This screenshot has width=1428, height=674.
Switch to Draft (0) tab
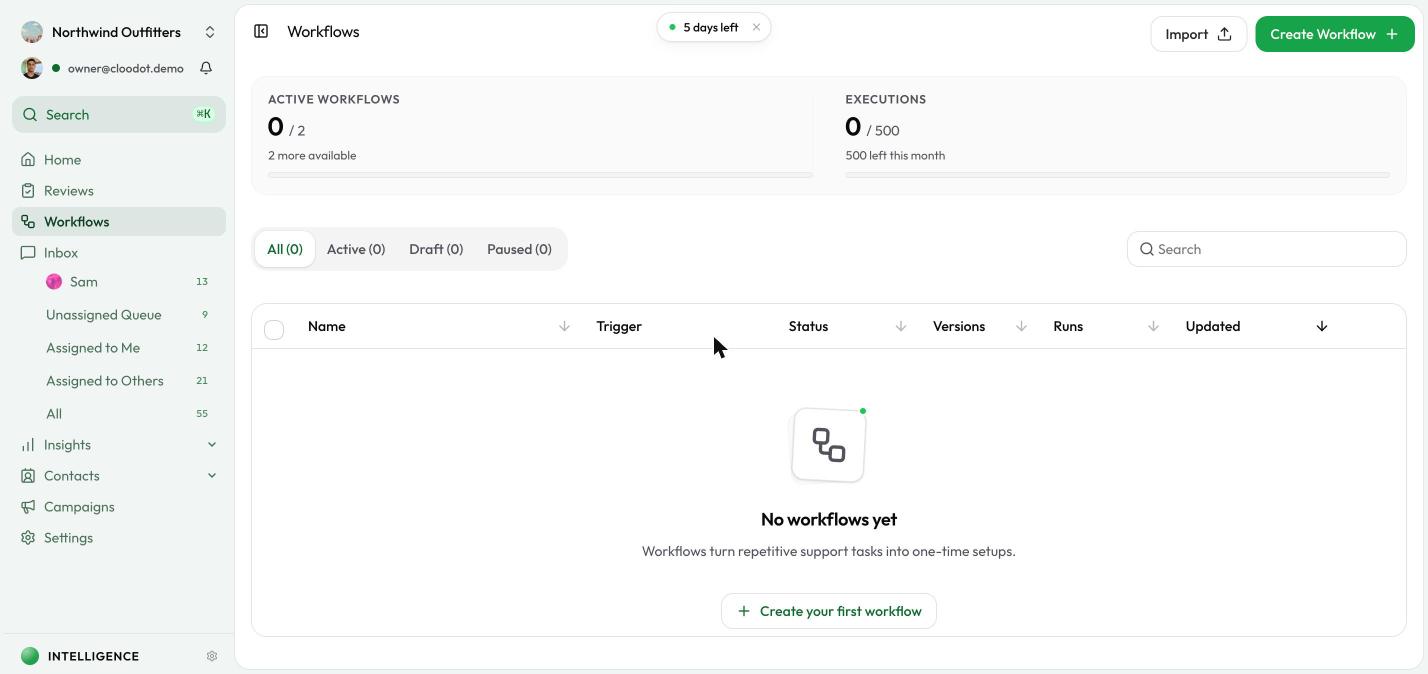(436, 249)
